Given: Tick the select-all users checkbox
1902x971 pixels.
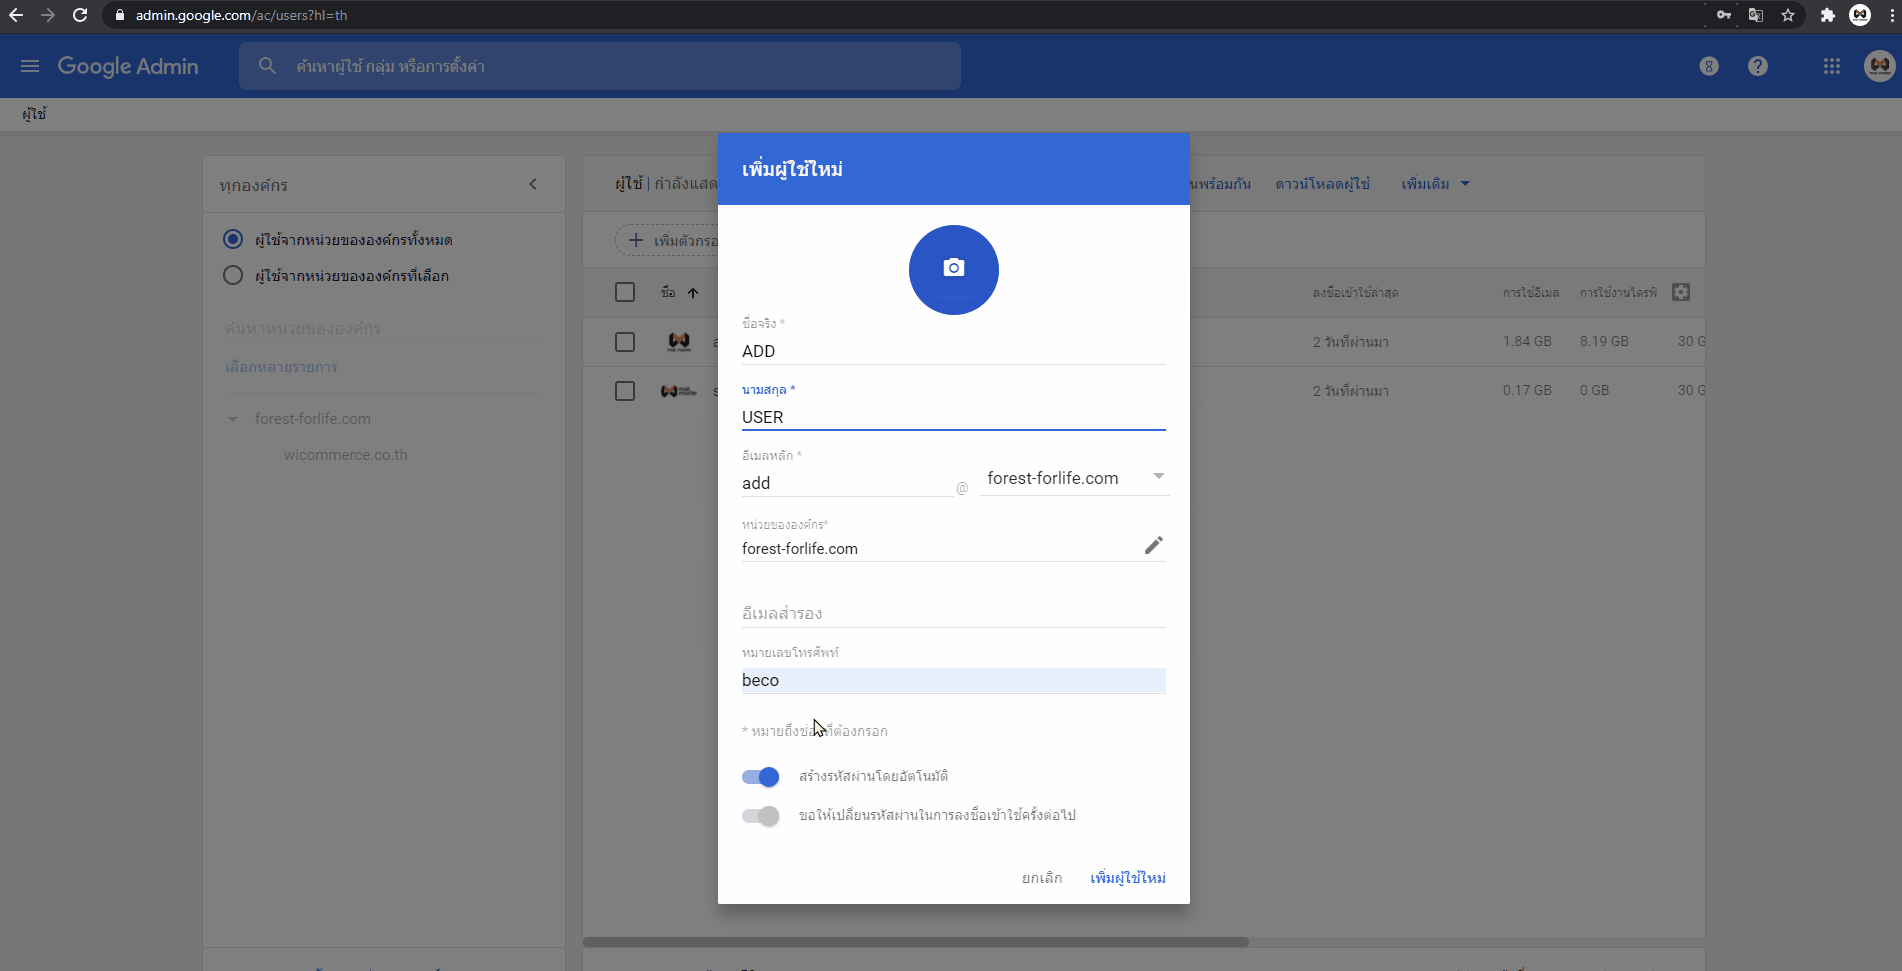Looking at the screenshot, I should pyautogui.click(x=625, y=292).
